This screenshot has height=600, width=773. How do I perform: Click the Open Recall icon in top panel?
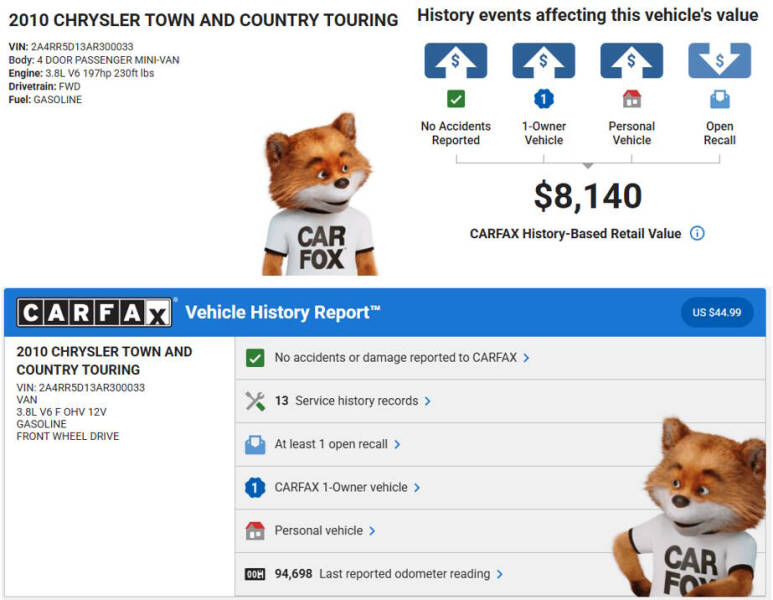coord(719,99)
